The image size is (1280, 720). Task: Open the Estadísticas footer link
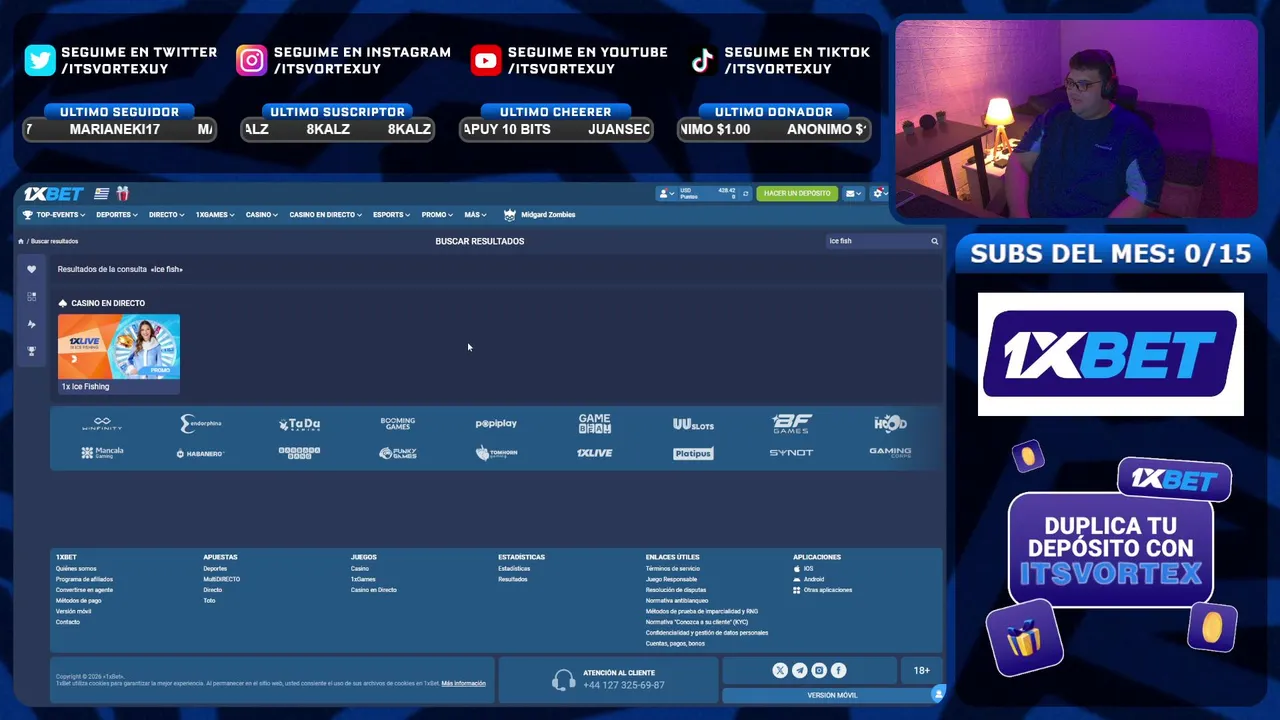(514, 569)
